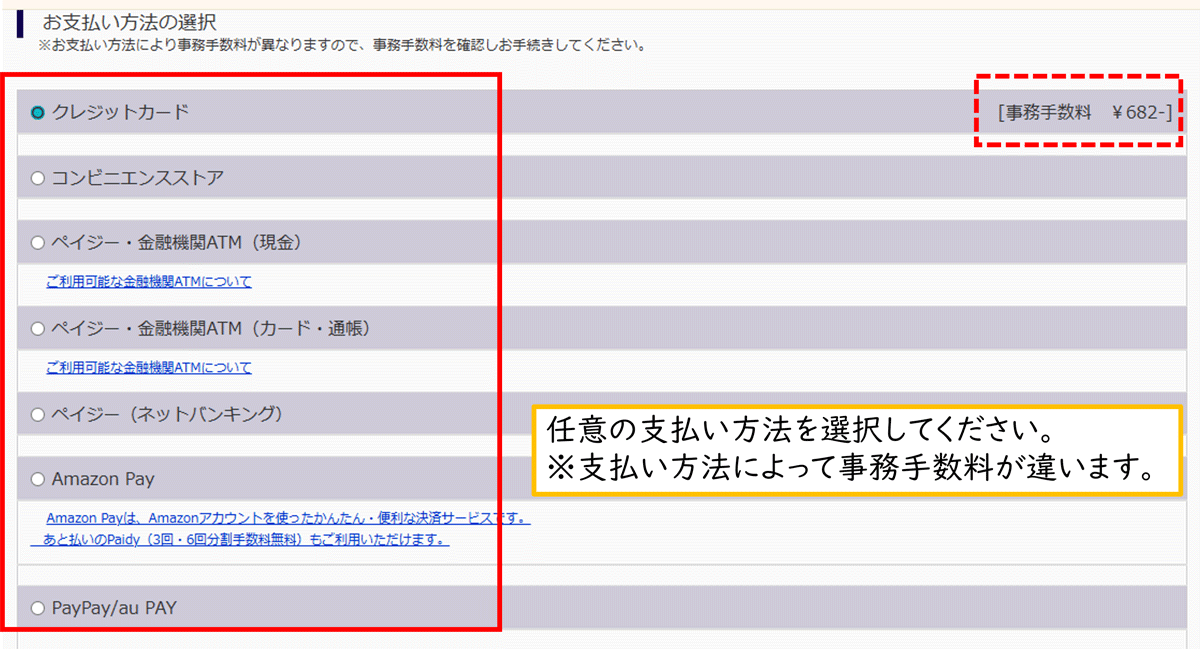Click the コンビニエンスストア label text
Screen dimensions: 1200x649
(138, 179)
